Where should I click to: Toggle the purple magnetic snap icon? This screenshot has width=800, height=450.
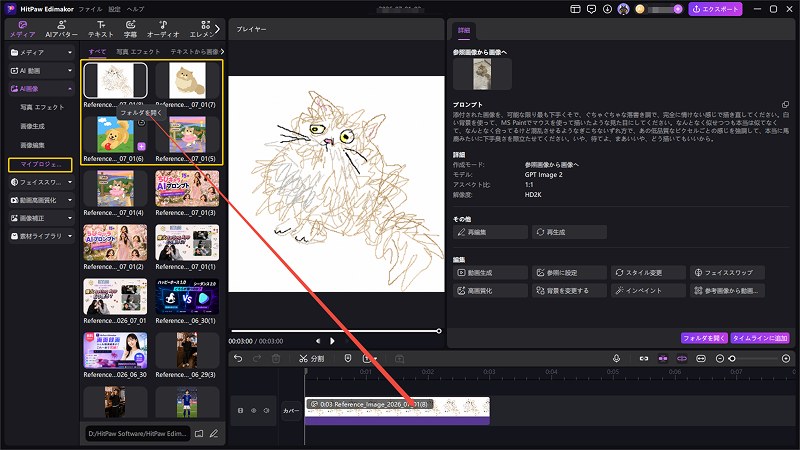[x=663, y=359]
